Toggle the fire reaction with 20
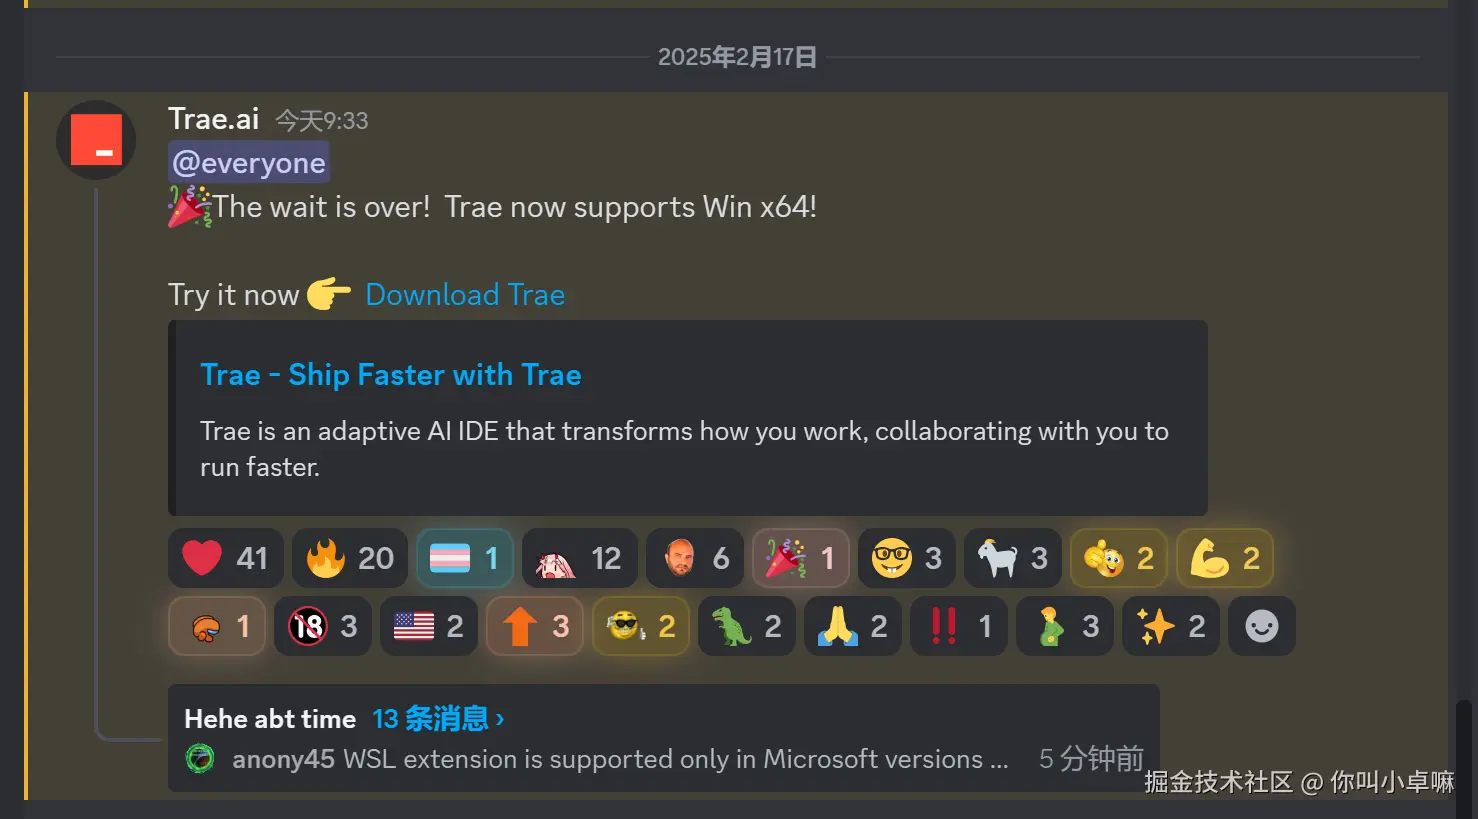1478x819 pixels. (350, 558)
